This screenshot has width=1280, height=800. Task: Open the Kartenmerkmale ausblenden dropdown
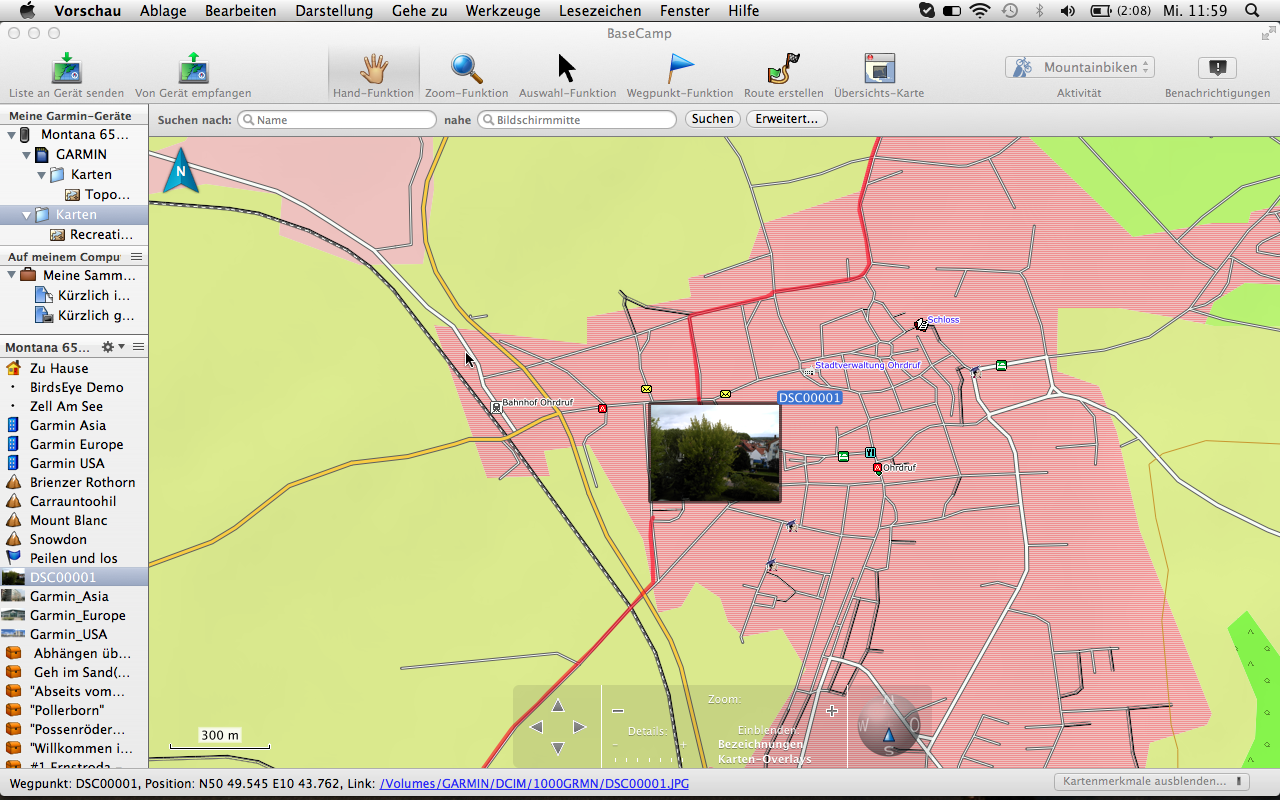pos(1151,781)
